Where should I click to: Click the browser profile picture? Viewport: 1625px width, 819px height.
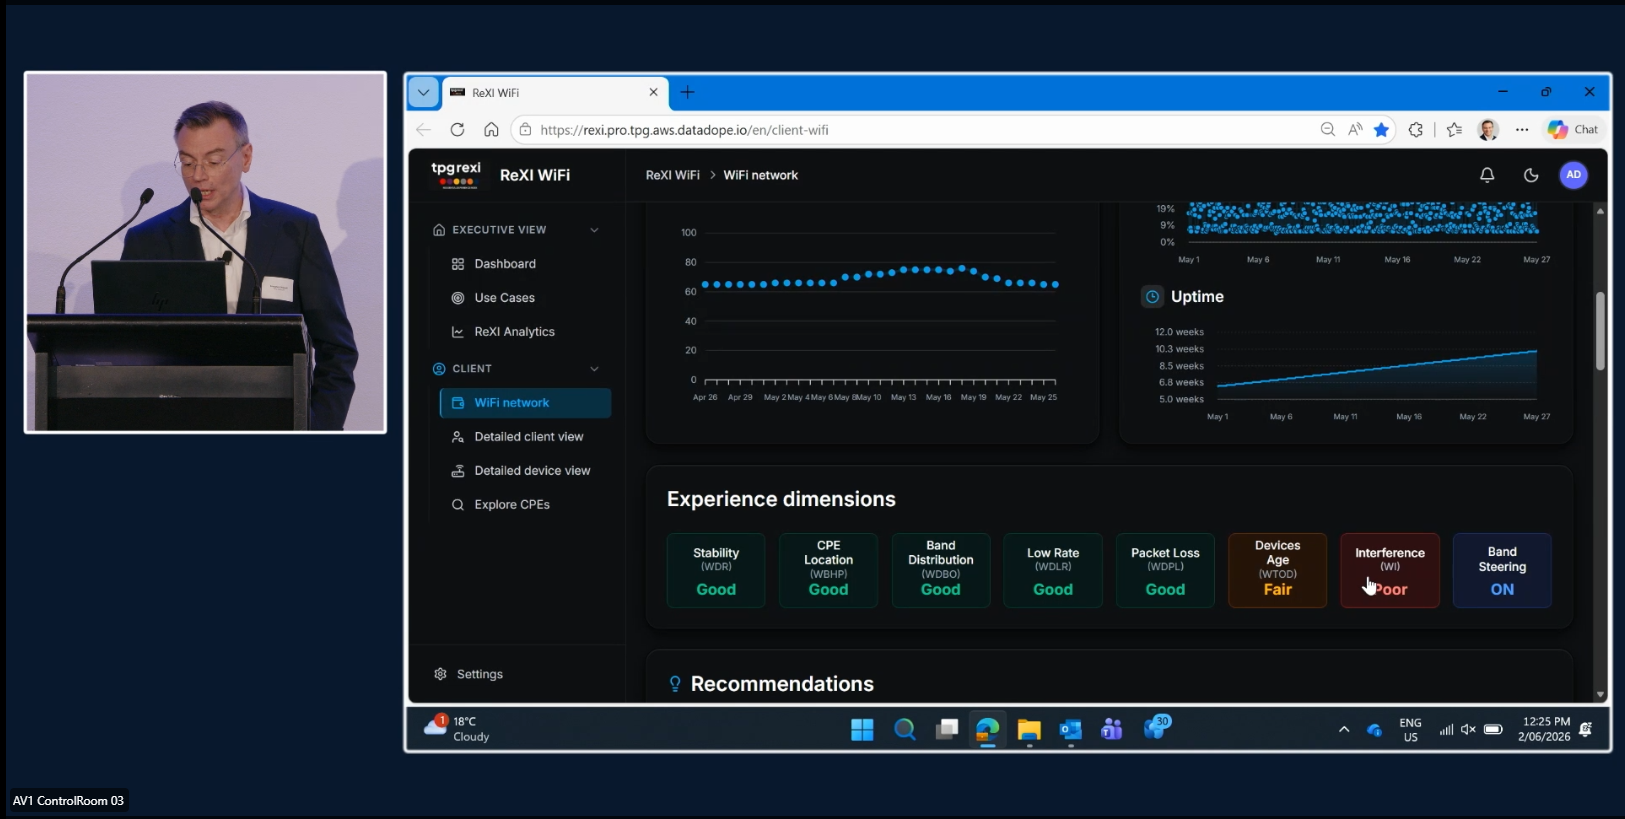point(1488,130)
